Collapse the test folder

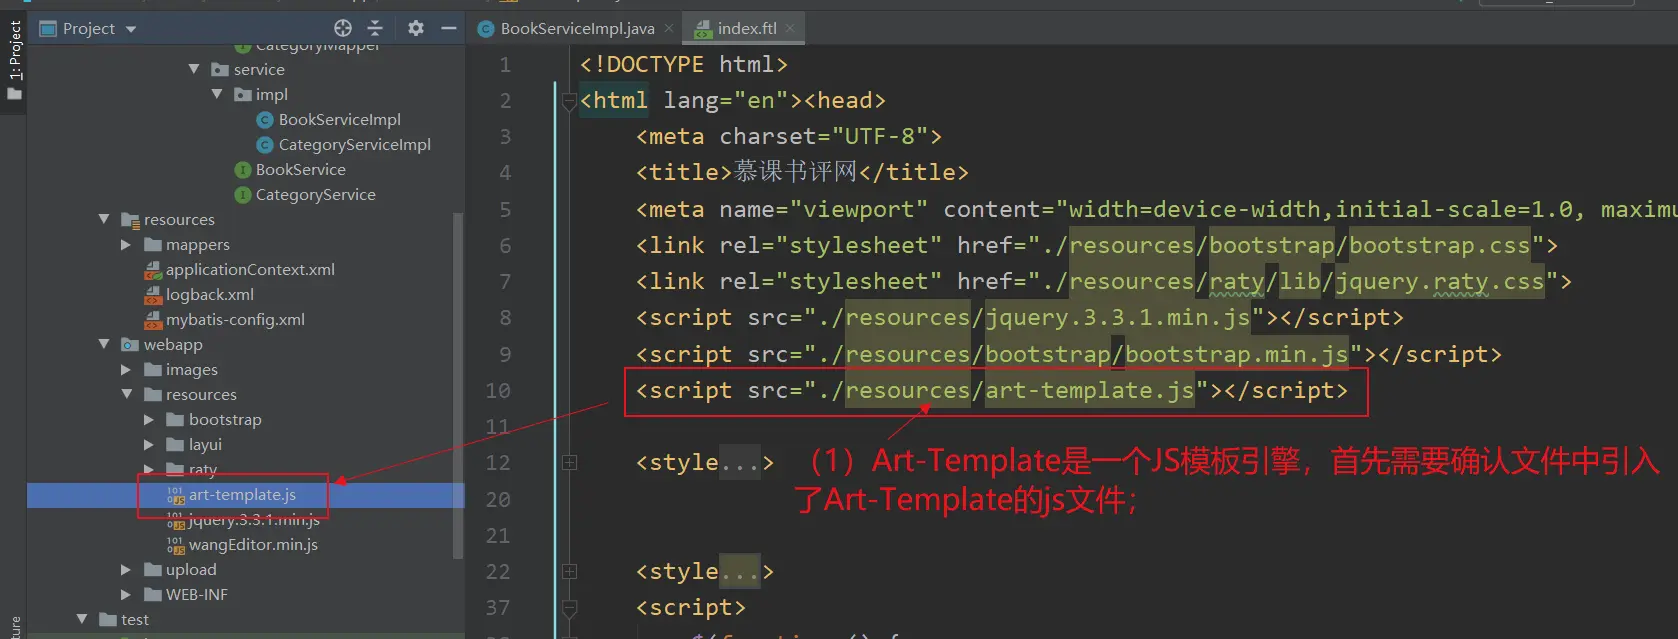coord(82,619)
